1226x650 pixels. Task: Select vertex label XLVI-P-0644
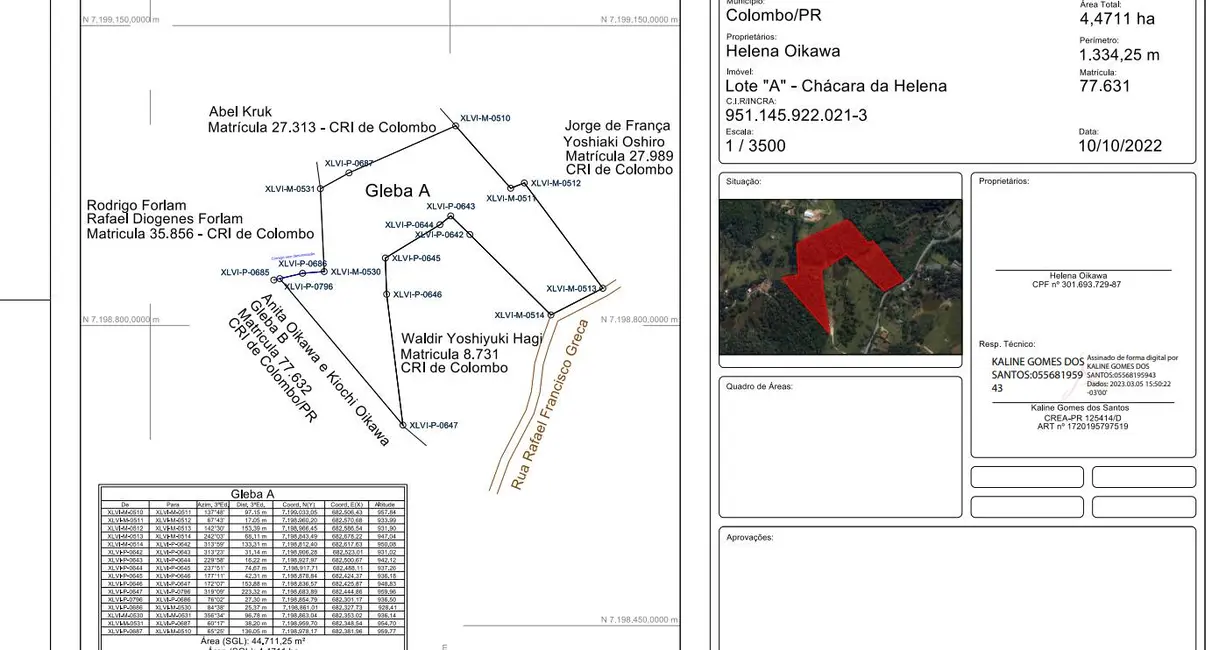pyautogui.click(x=408, y=225)
